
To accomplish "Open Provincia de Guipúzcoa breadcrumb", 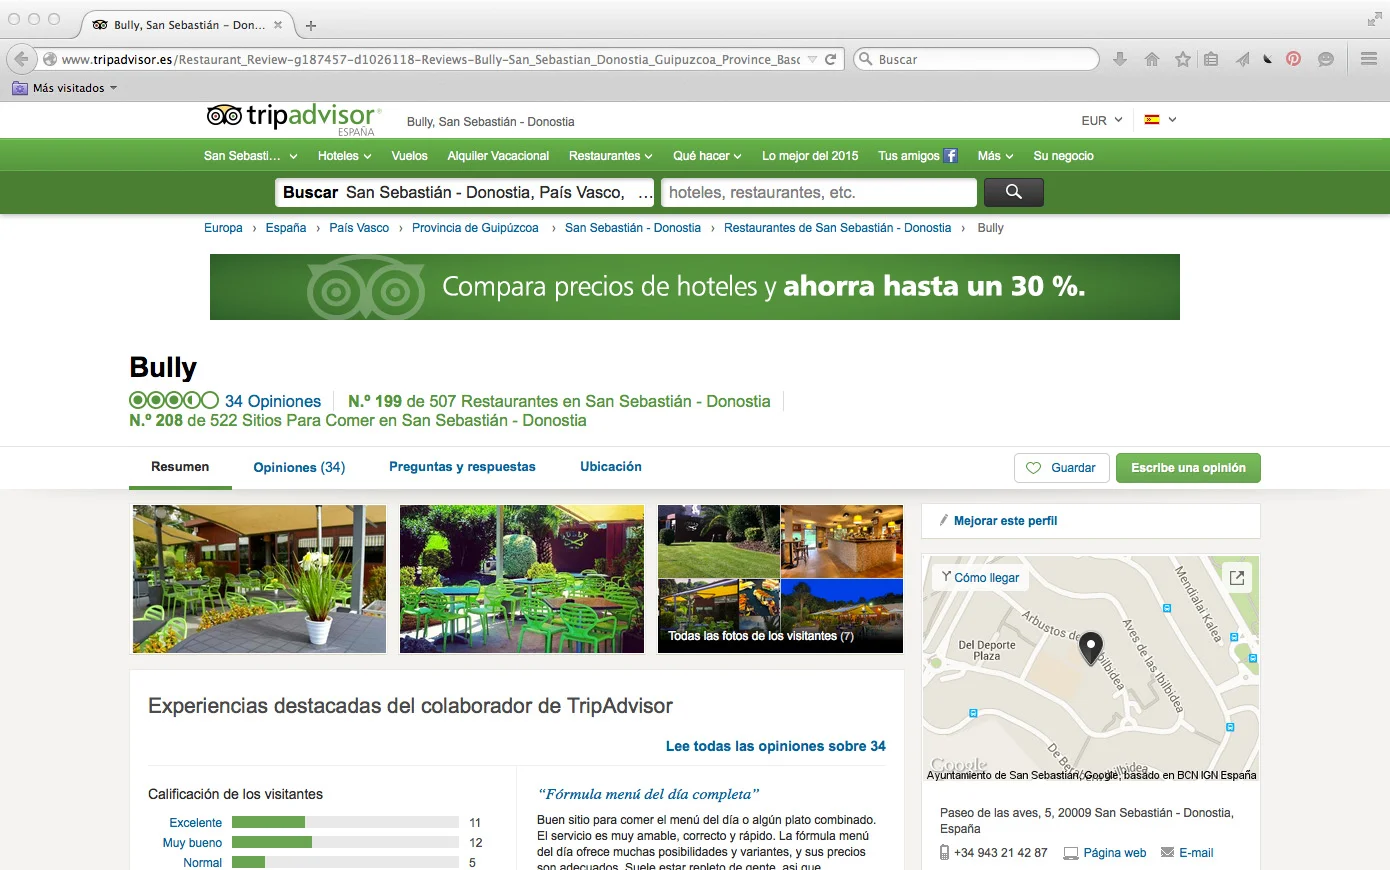I will pos(475,228).
